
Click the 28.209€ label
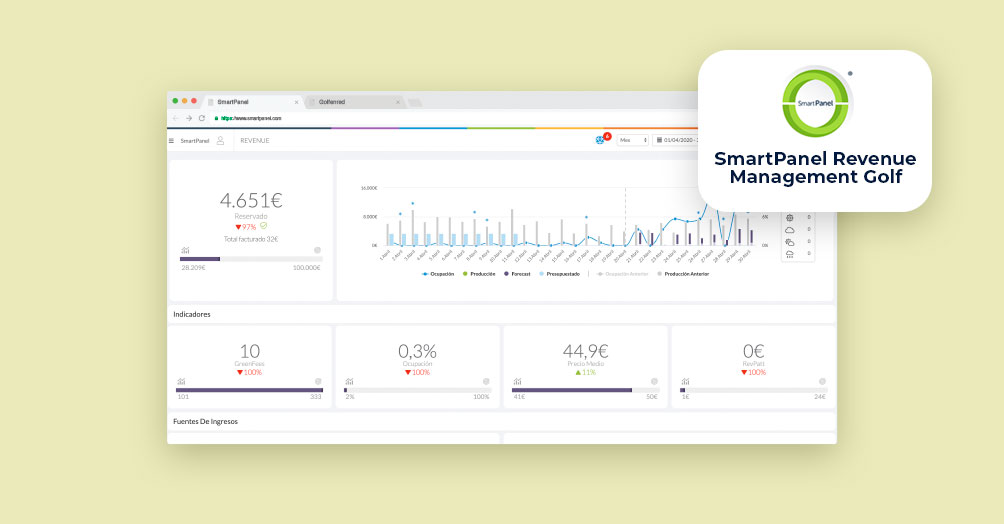[193, 268]
